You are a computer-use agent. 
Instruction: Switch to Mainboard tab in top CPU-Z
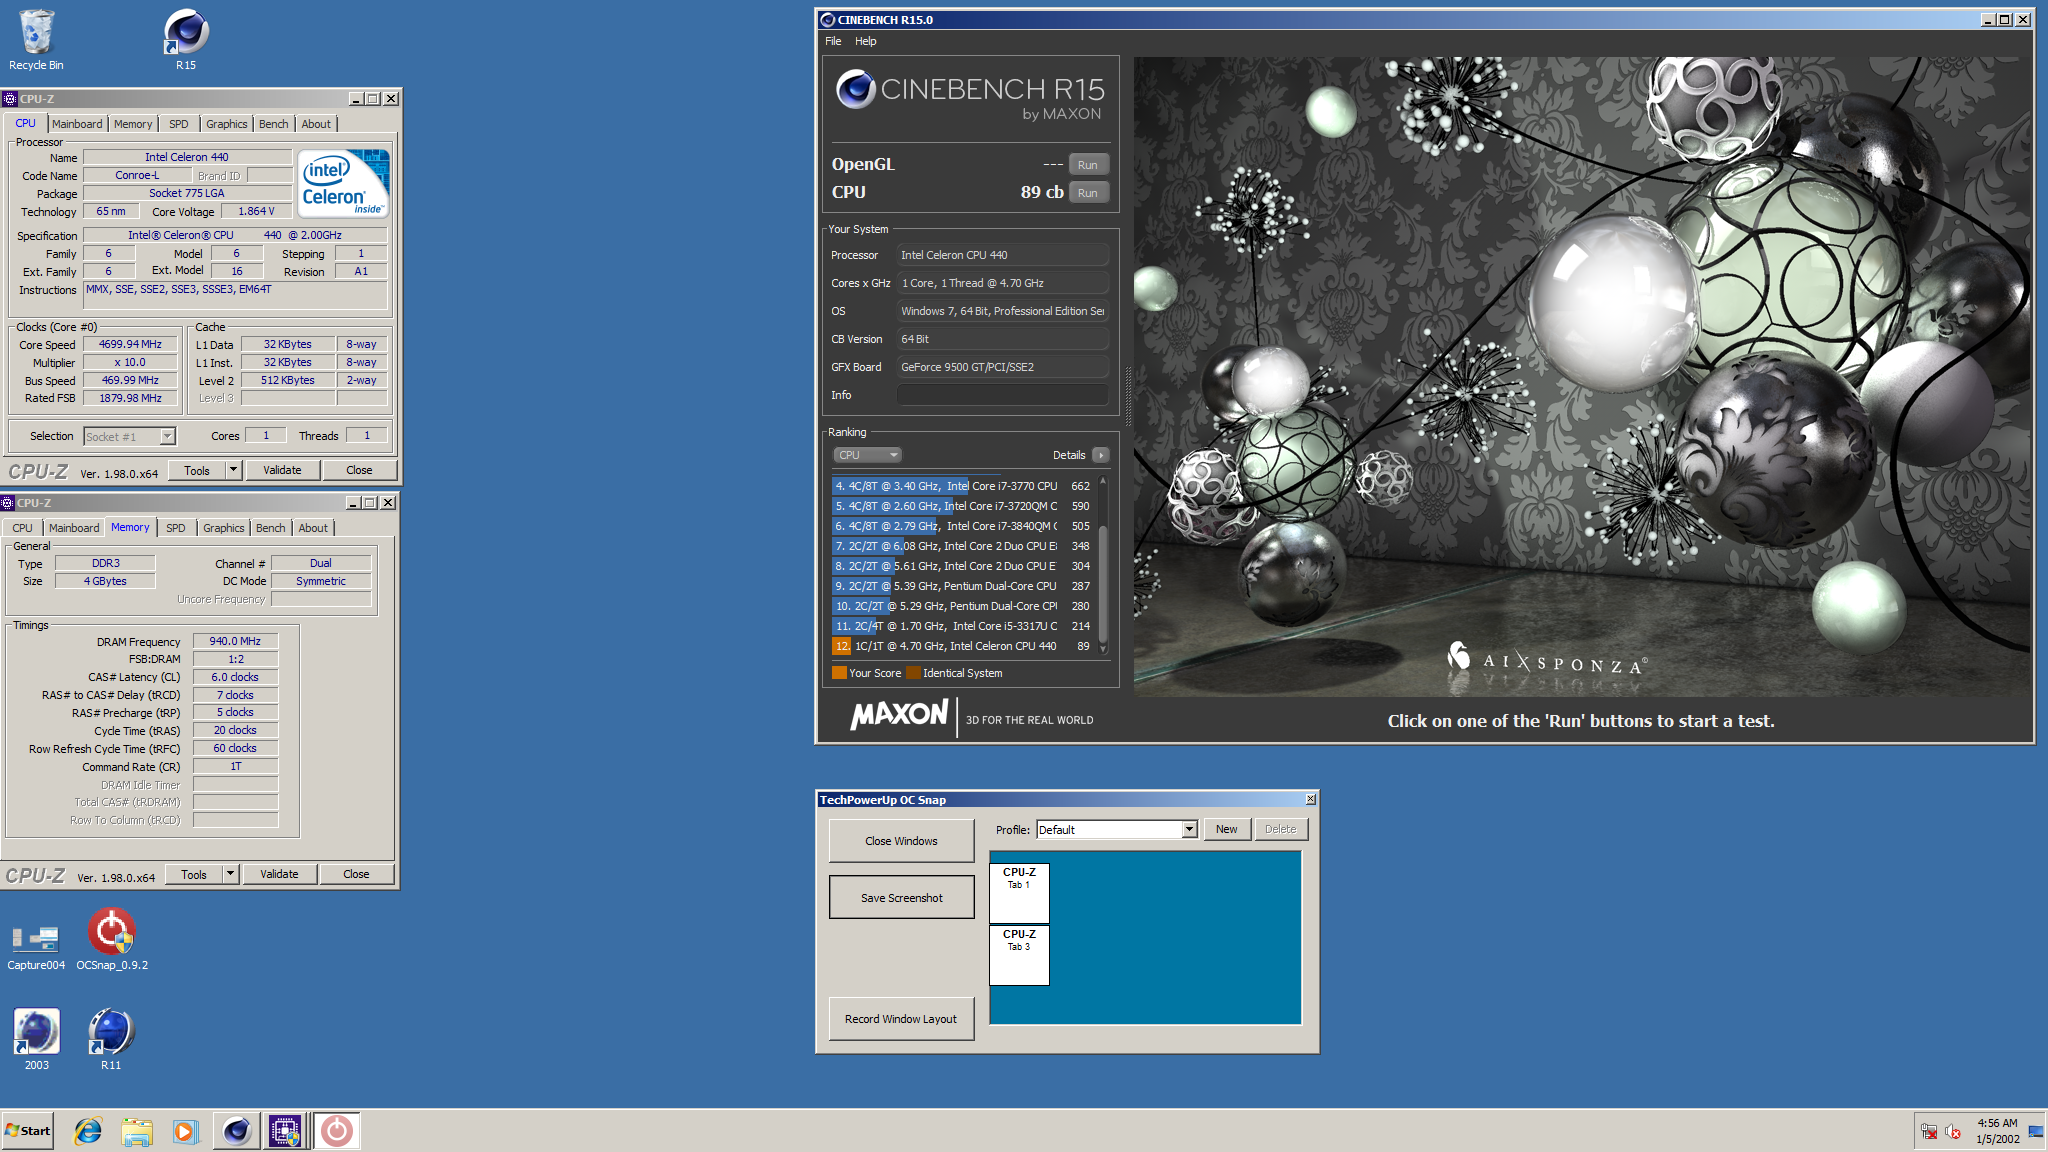tap(77, 124)
